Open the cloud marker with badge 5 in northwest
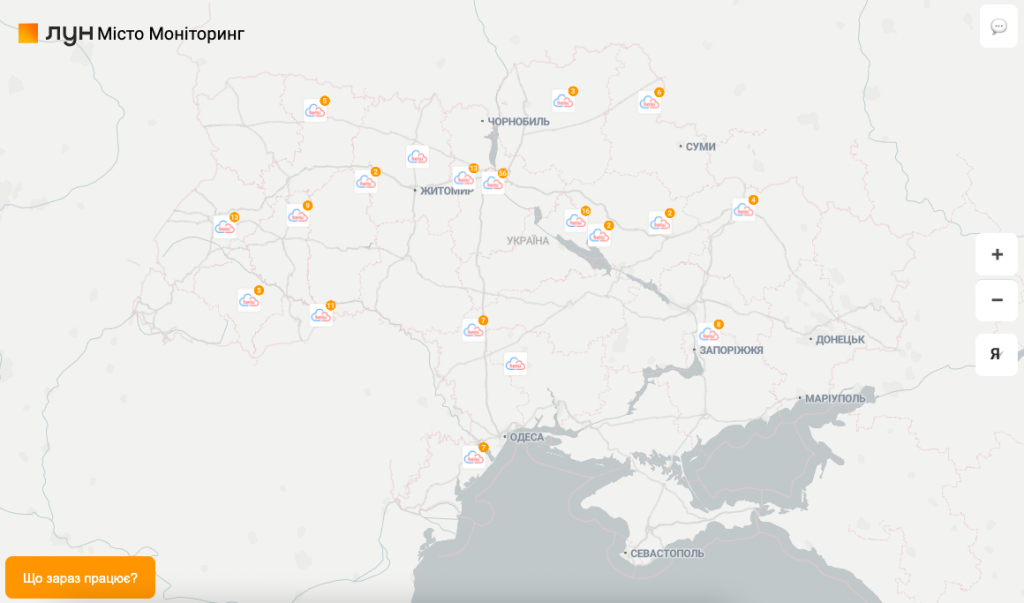This screenshot has width=1024, height=603. point(314,110)
